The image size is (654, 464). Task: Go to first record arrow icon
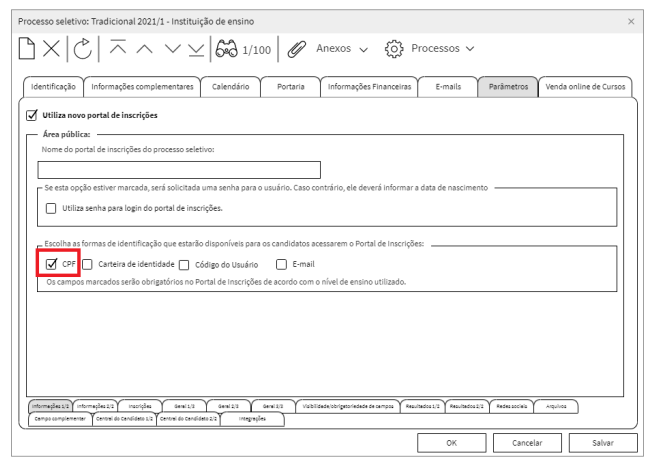(118, 47)
